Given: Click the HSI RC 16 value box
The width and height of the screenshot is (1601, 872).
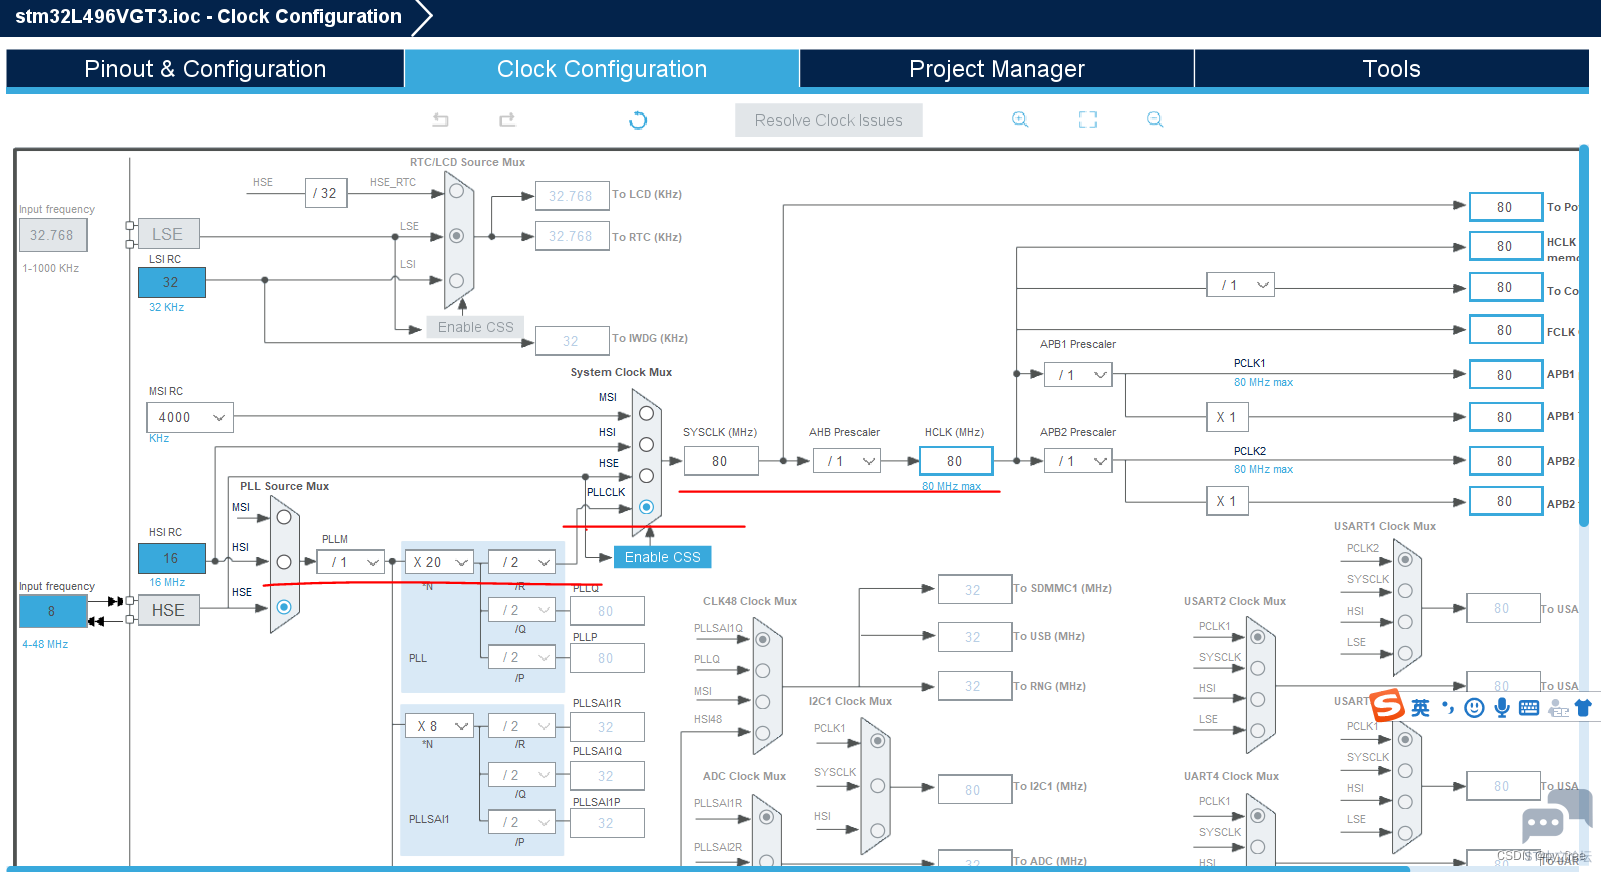Looking at the screenshot, I should click(x=171, y=558).
